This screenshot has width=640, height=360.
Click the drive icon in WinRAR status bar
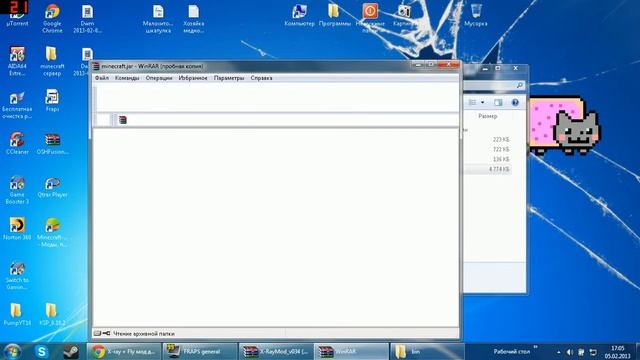(97, 333)
